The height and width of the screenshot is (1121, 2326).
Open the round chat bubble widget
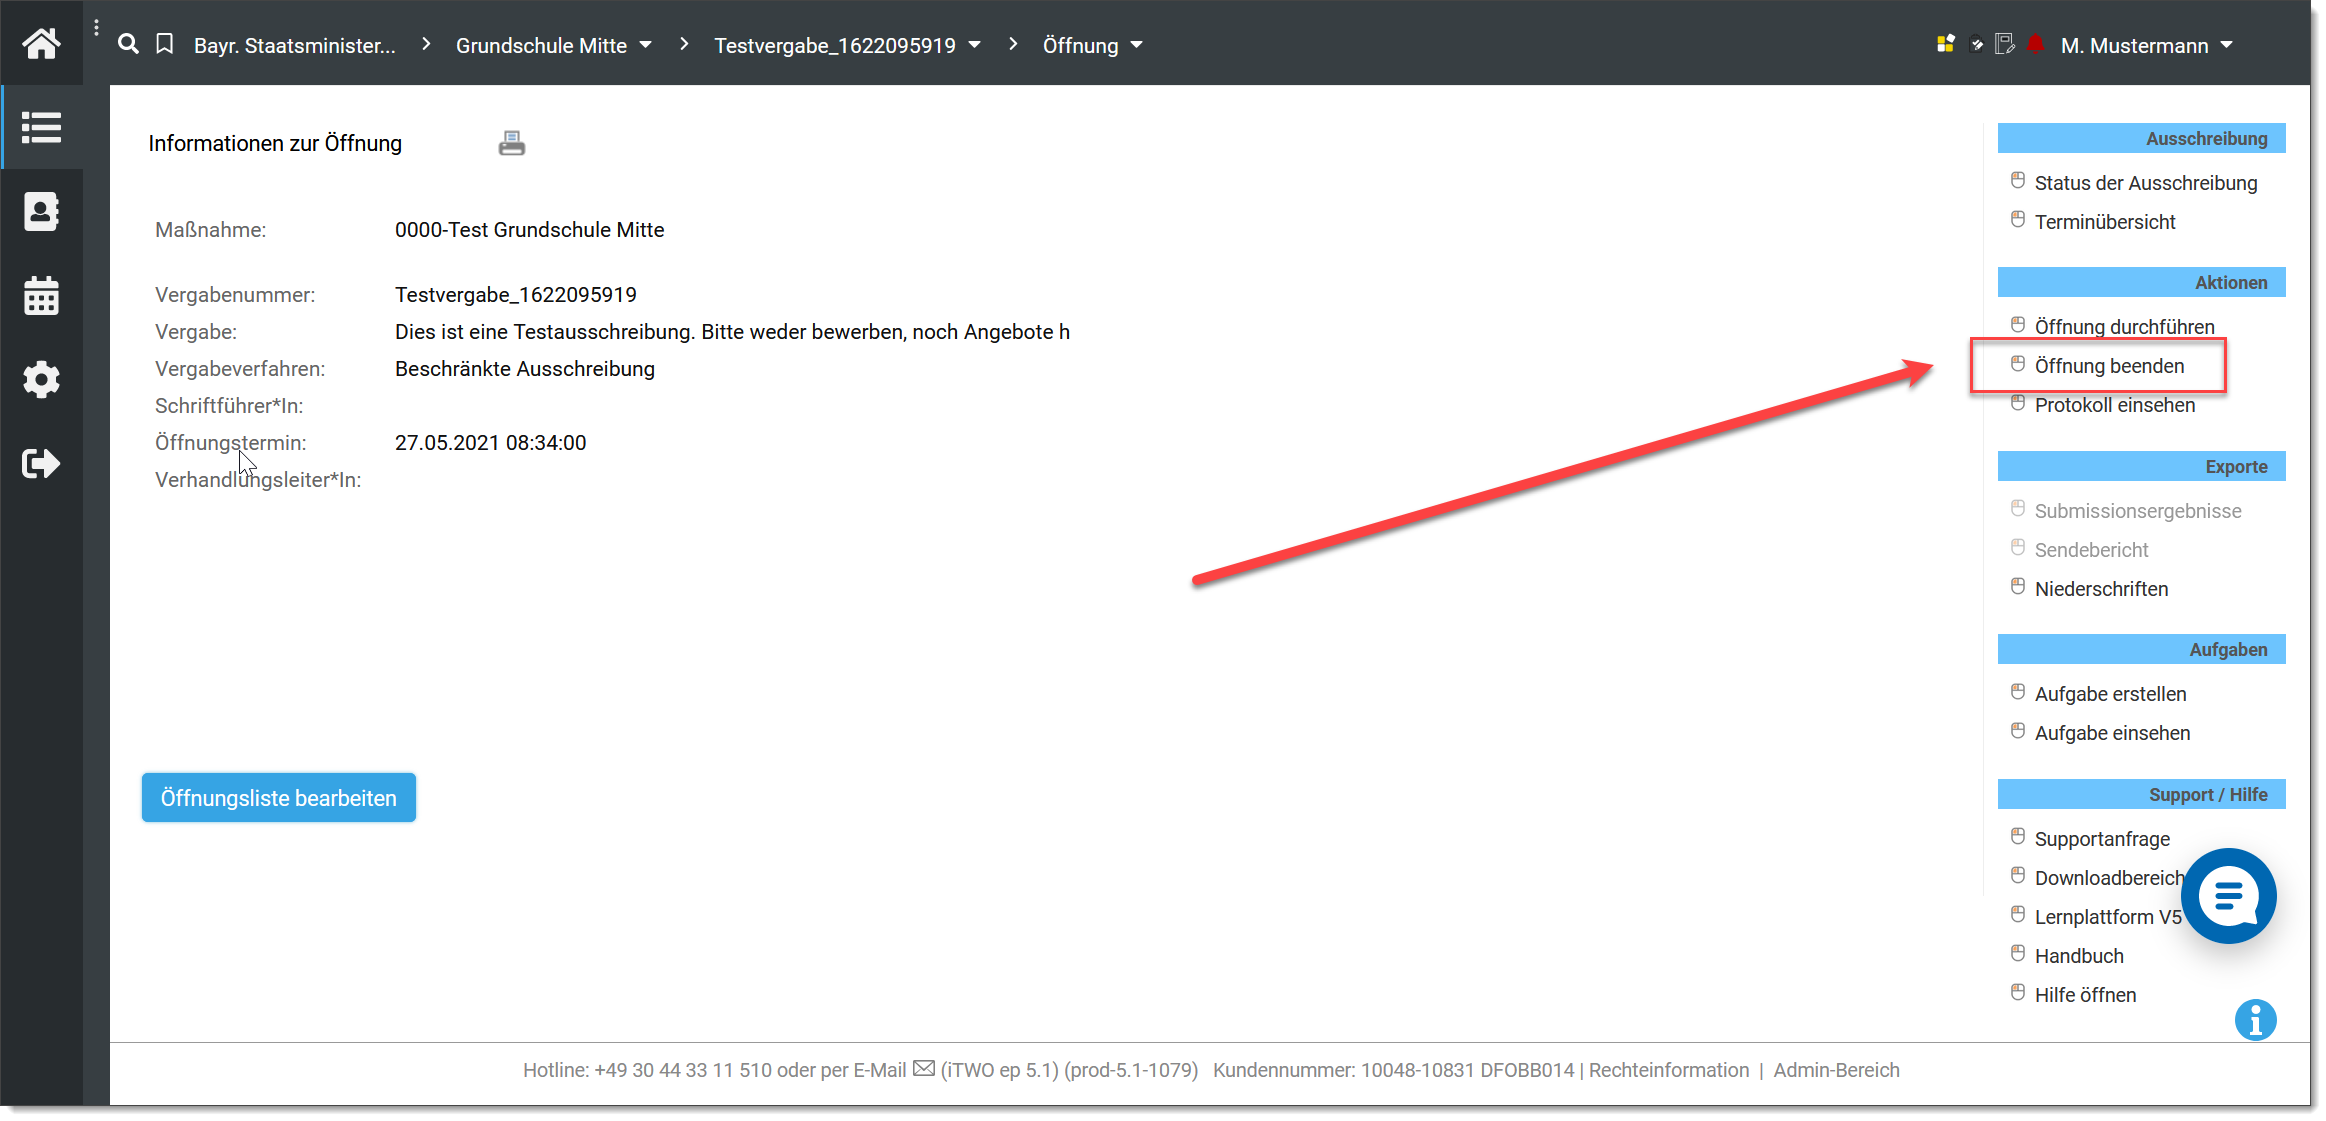(x=2229, y=896)
